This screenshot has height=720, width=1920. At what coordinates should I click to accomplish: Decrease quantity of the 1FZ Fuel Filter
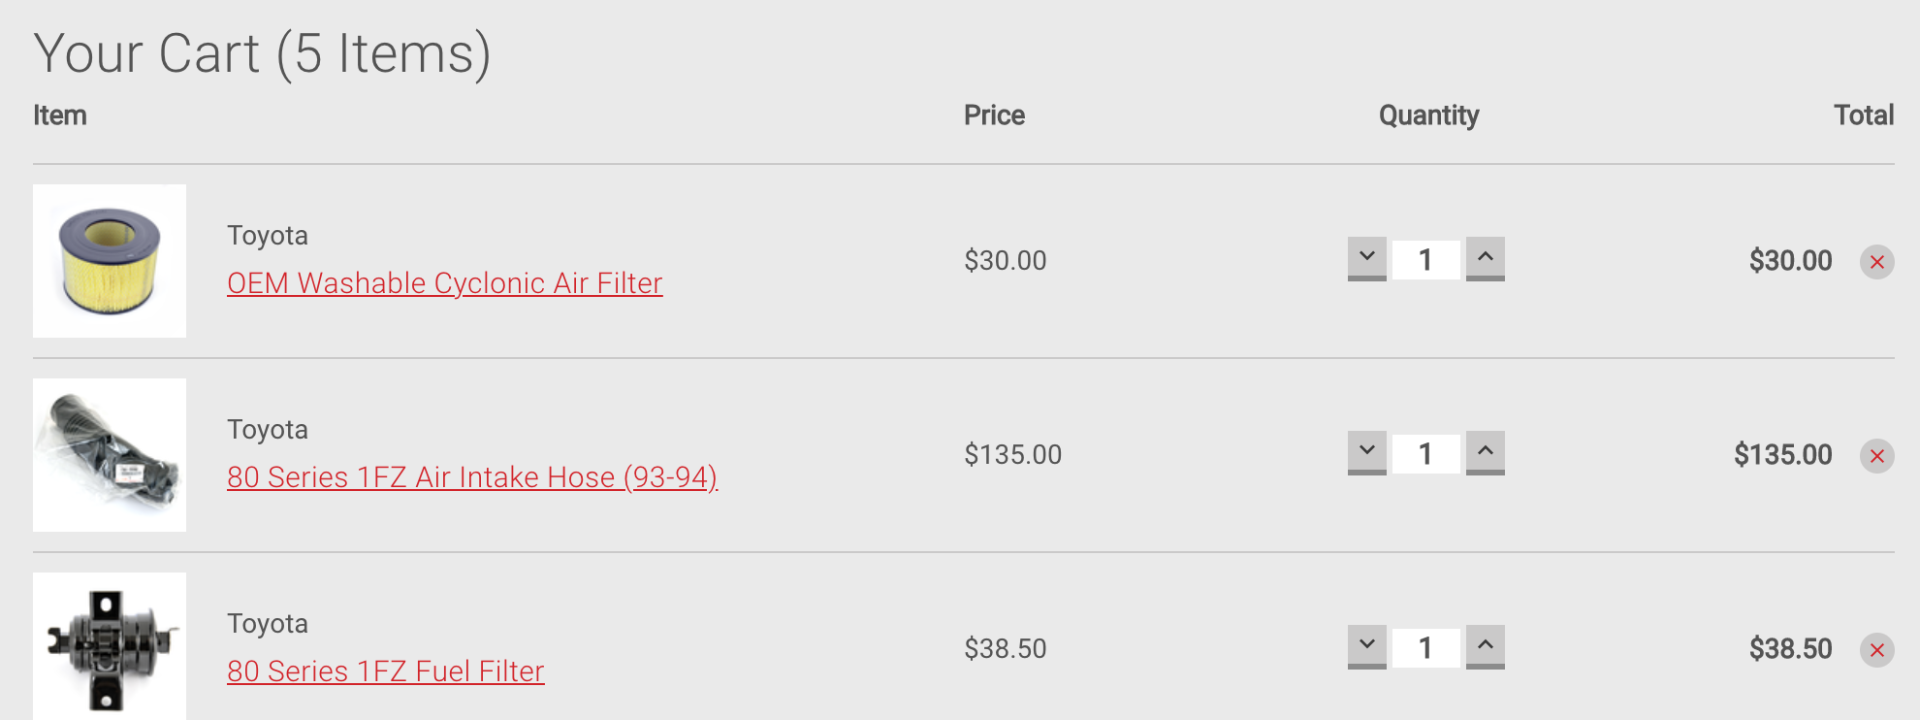tap(1367, 647)
